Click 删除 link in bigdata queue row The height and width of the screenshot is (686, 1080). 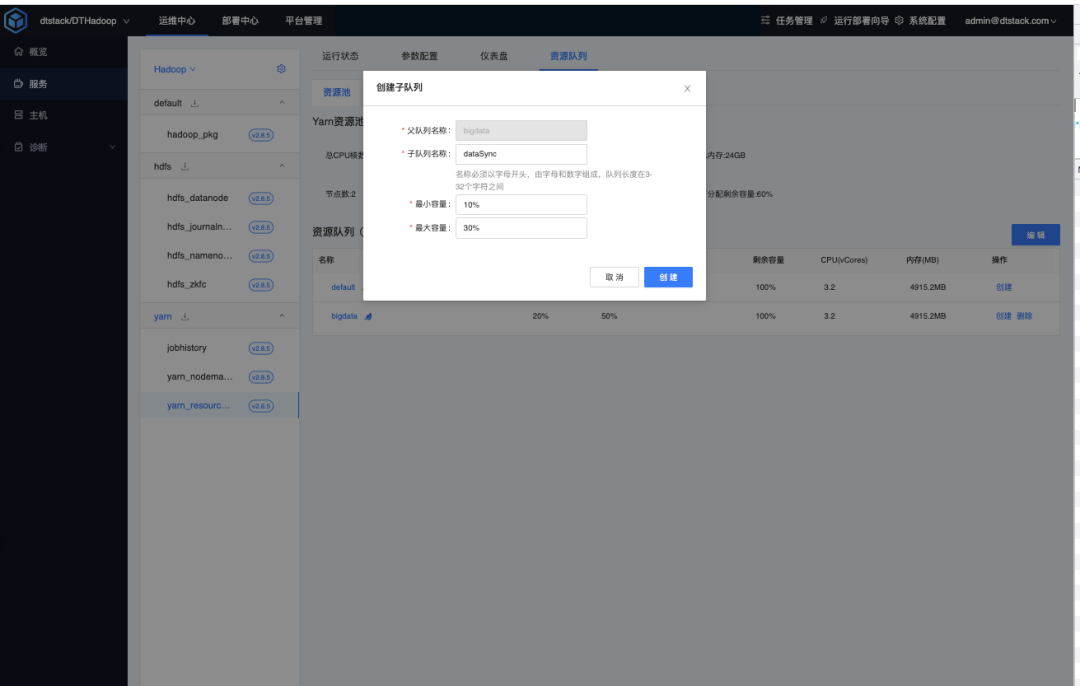coord(1024,316)
